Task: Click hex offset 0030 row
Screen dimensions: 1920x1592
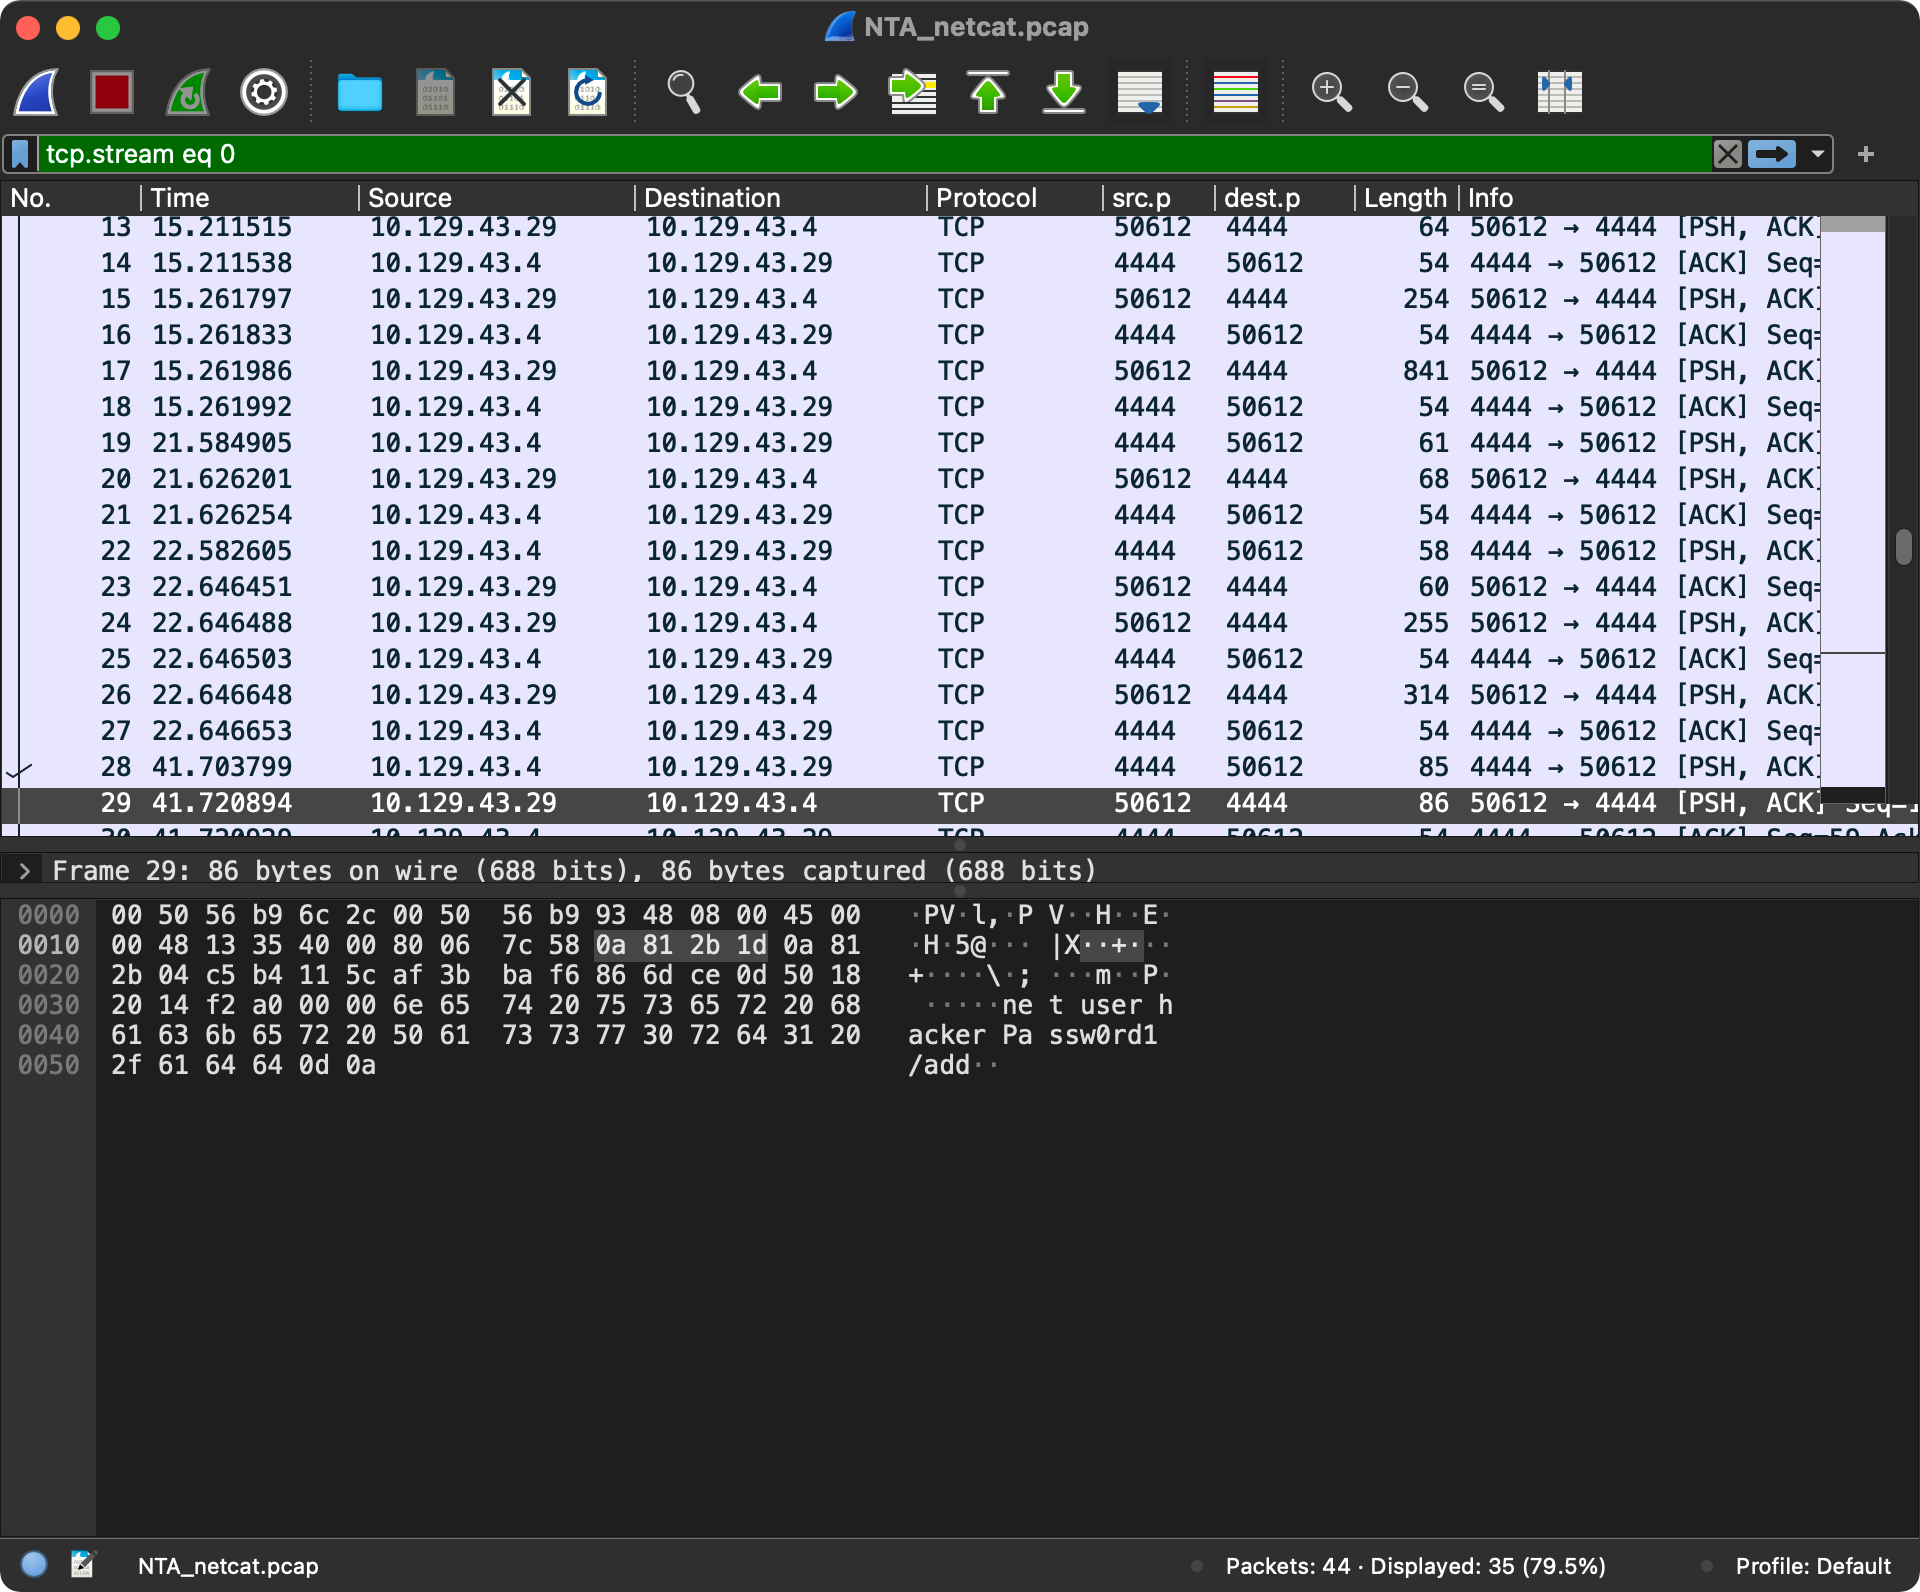Action: coord(48,1005)
